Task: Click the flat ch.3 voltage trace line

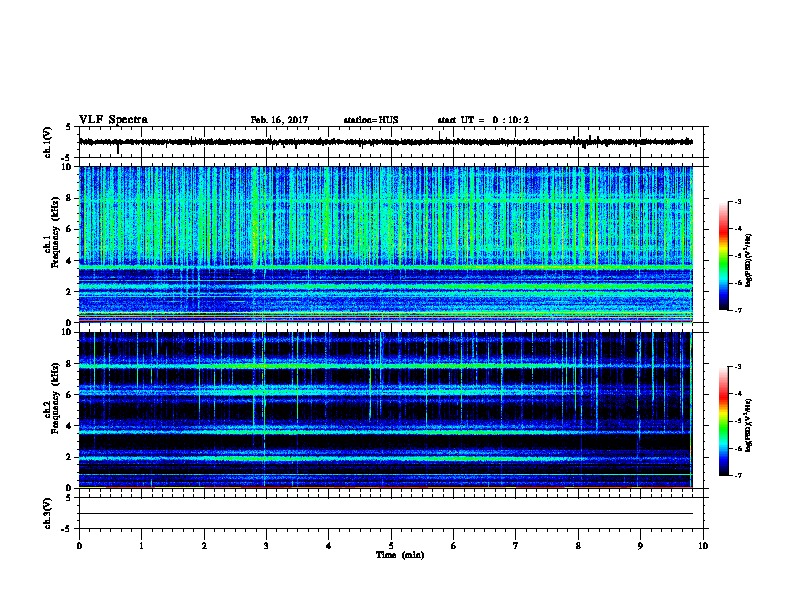Action: [x=386, y=514]
